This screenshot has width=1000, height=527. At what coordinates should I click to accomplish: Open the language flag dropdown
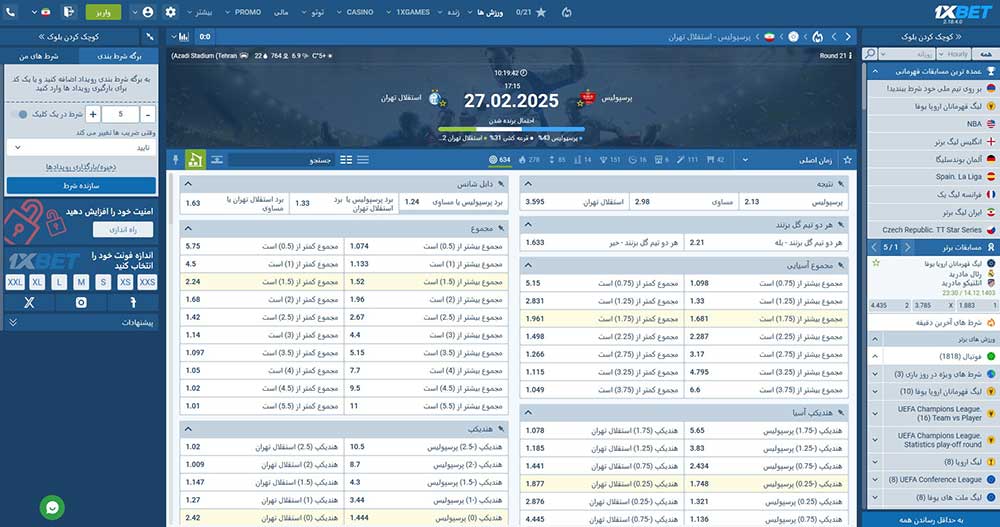point(40,11)
